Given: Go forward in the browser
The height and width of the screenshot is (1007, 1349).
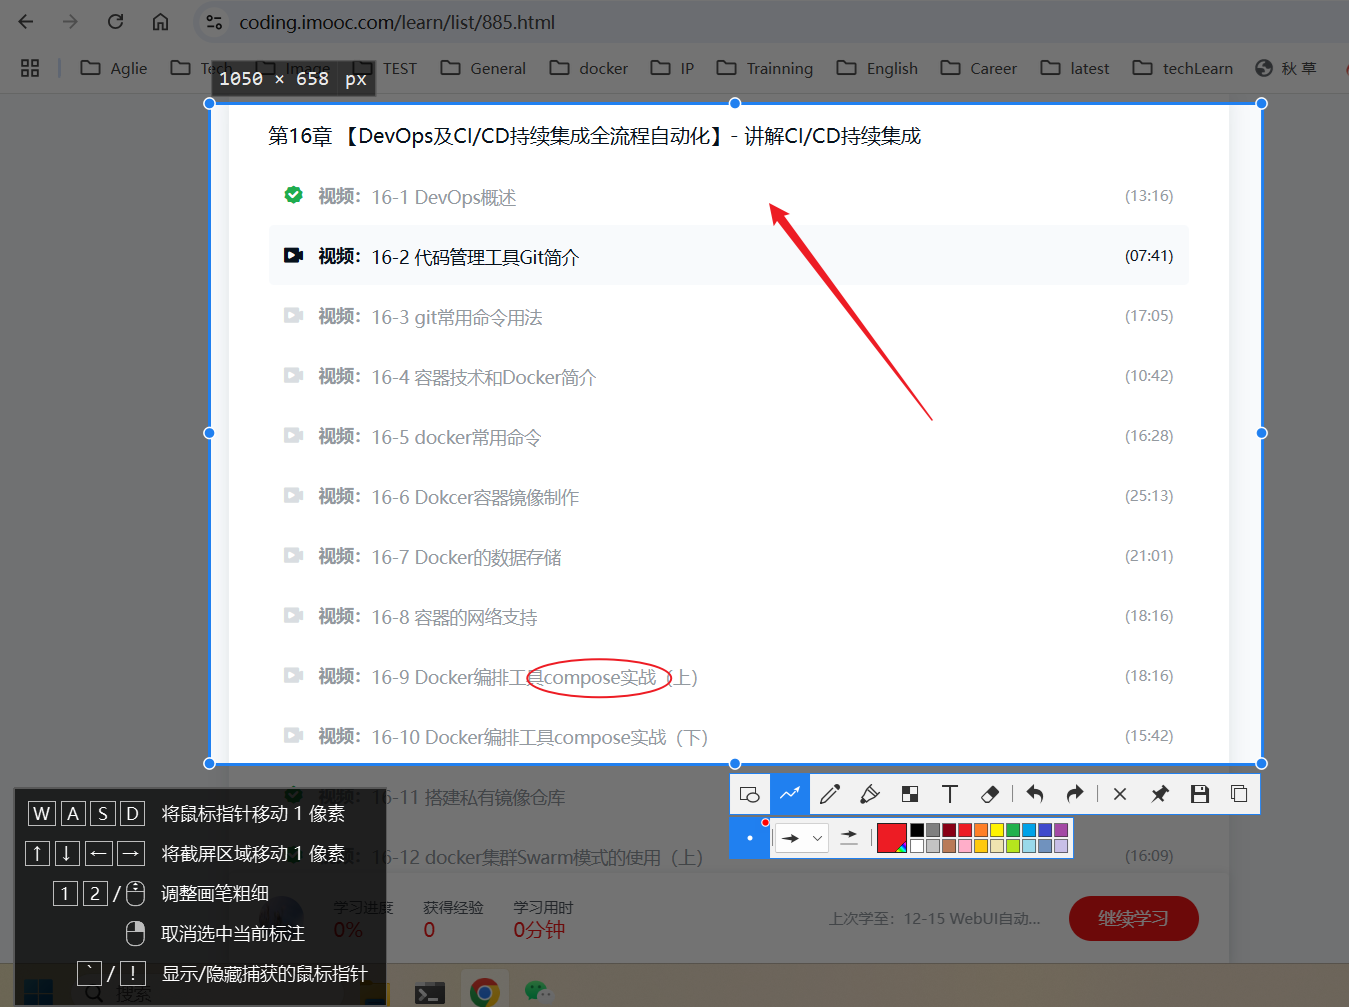Looking at the screenshot, I should 70,22.
